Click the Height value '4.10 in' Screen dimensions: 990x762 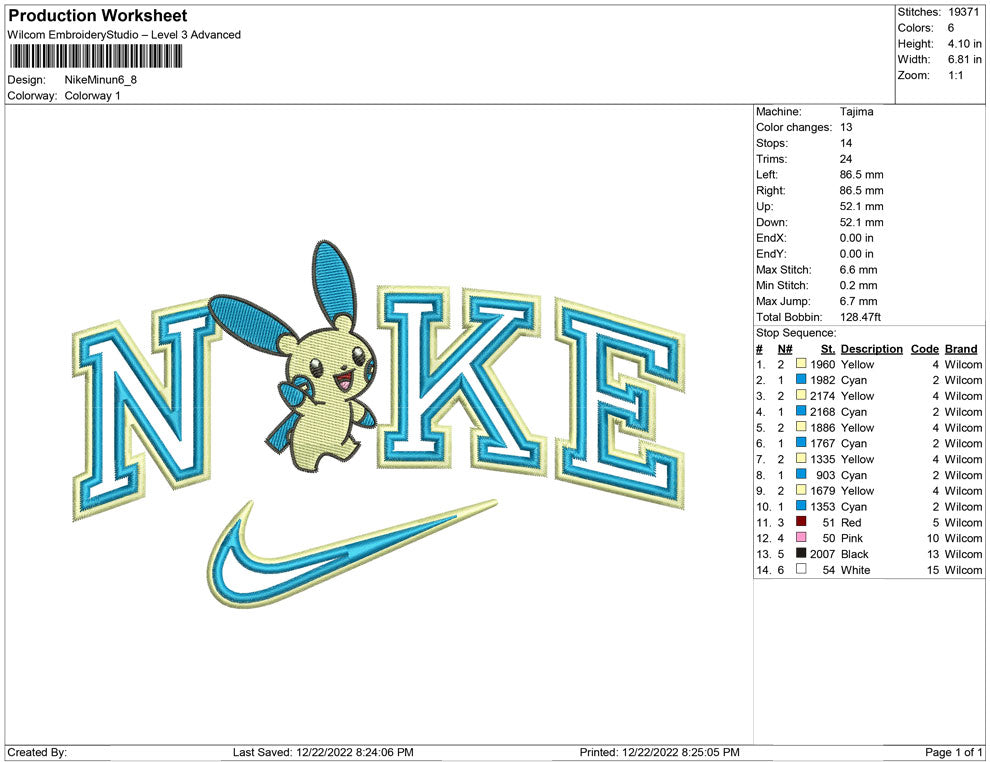[x=965, y=44]
